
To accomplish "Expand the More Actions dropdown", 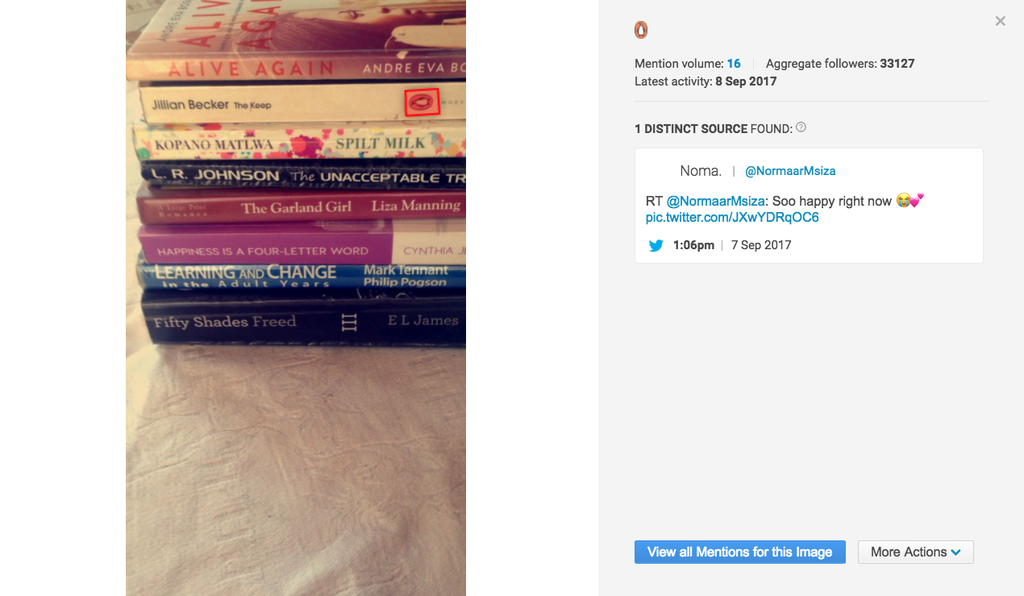I will pos(916,552).
